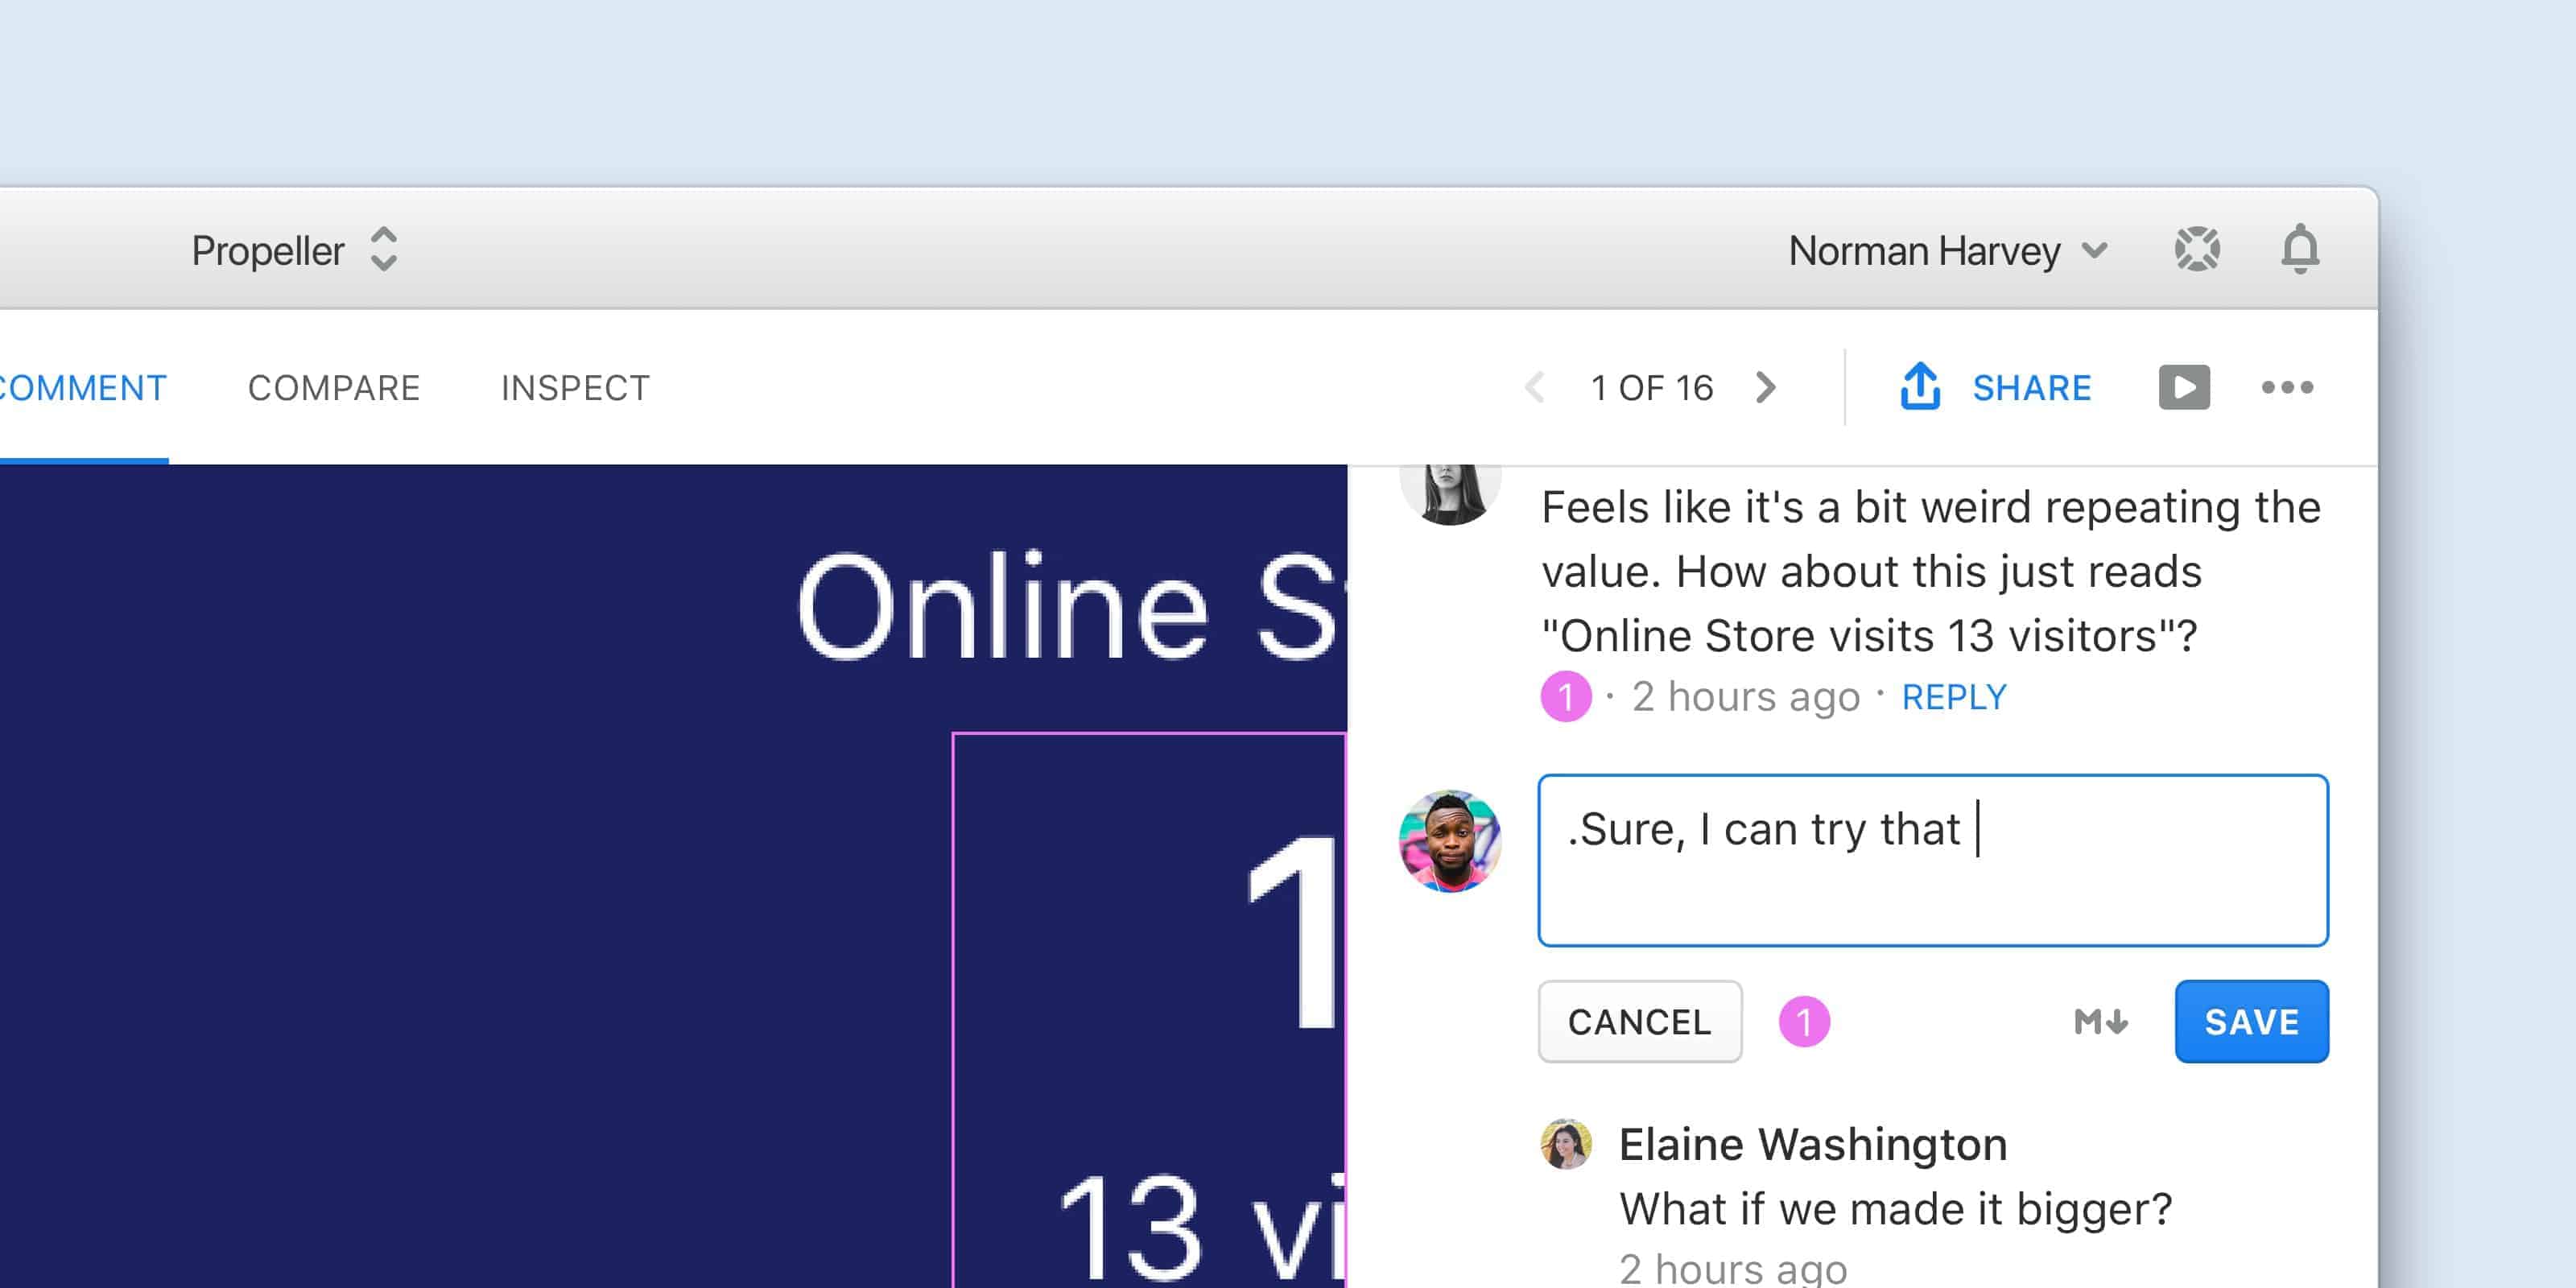Screen dimensions: 2576x1288
Task: Navigate to next page using forward arrow
Action: click(x=1773, y=390)
